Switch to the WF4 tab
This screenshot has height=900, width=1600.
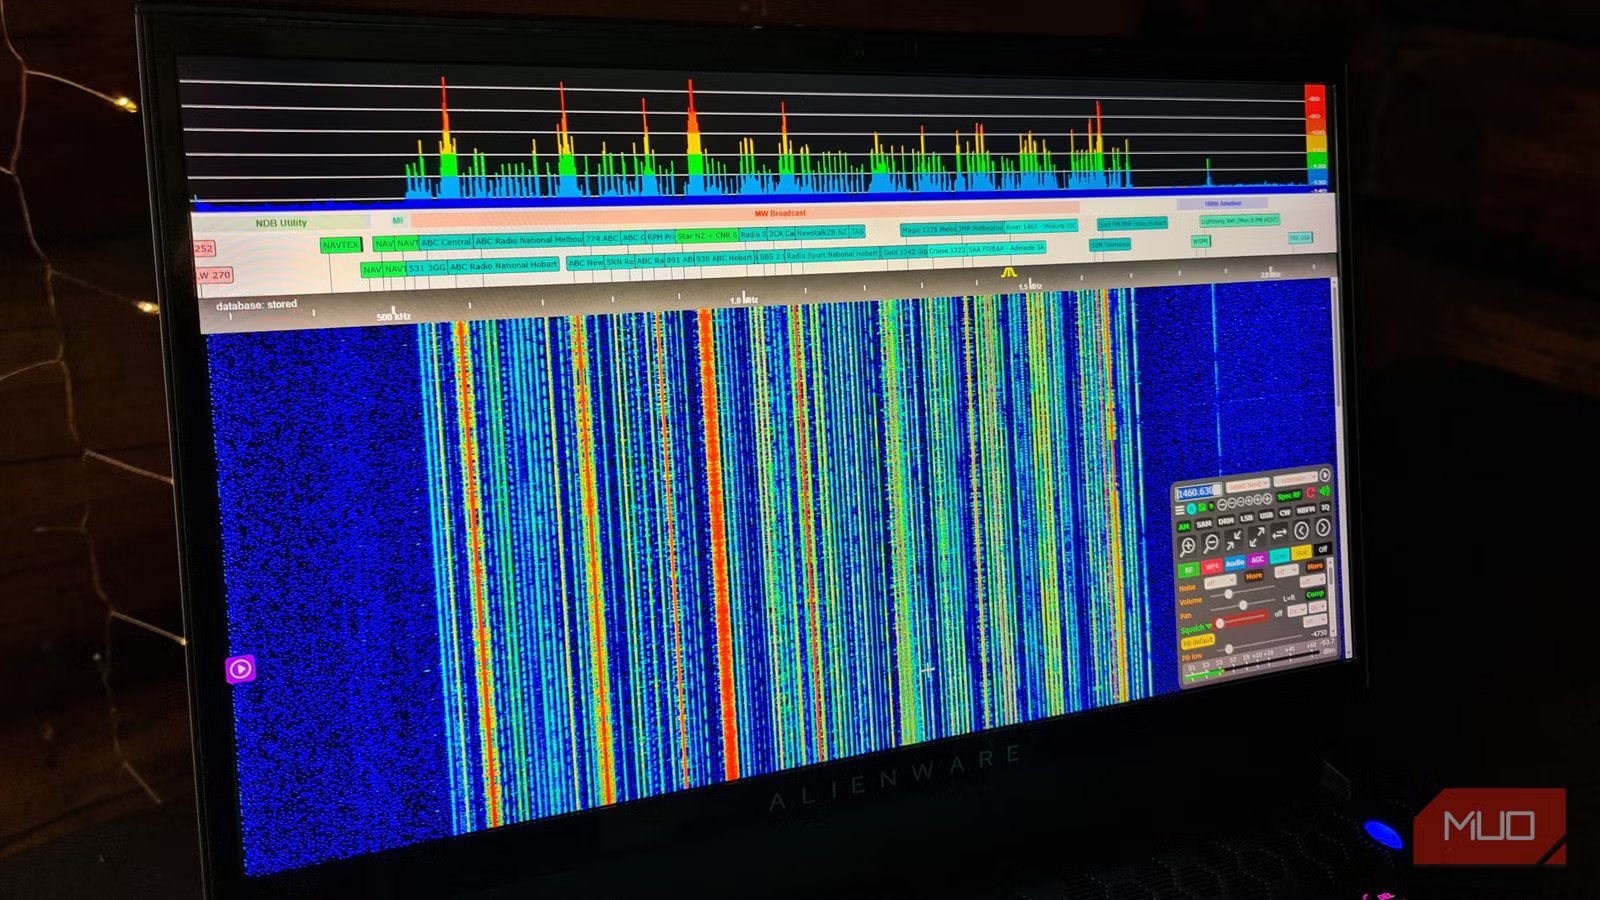click(1212, 566)
